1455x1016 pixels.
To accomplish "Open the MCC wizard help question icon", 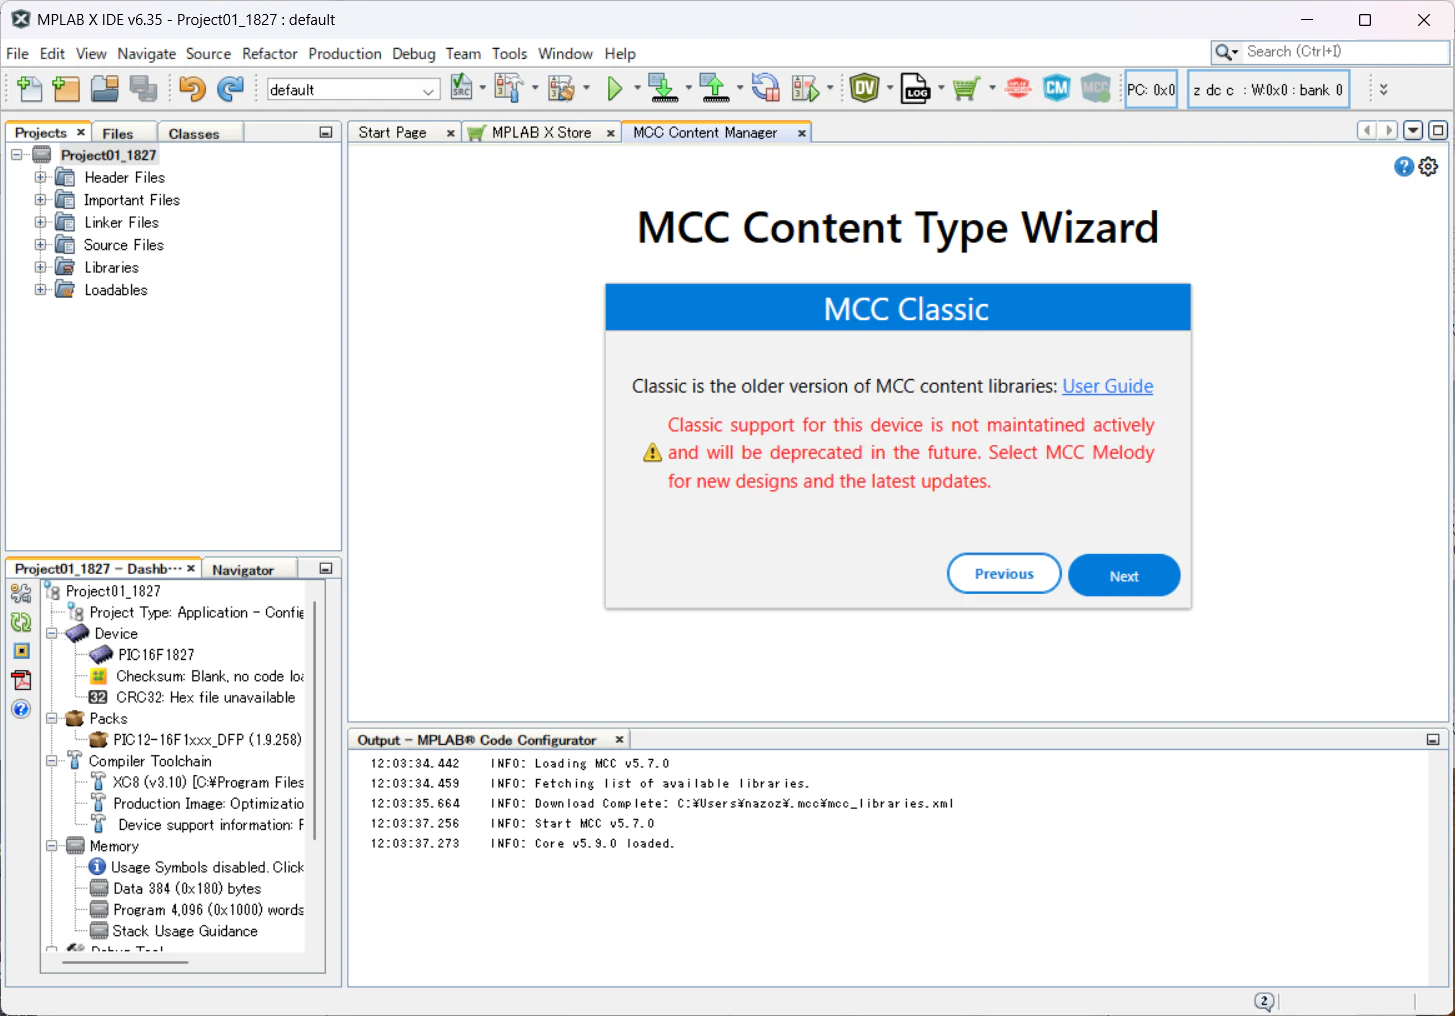I will (x=1404, y=167).
